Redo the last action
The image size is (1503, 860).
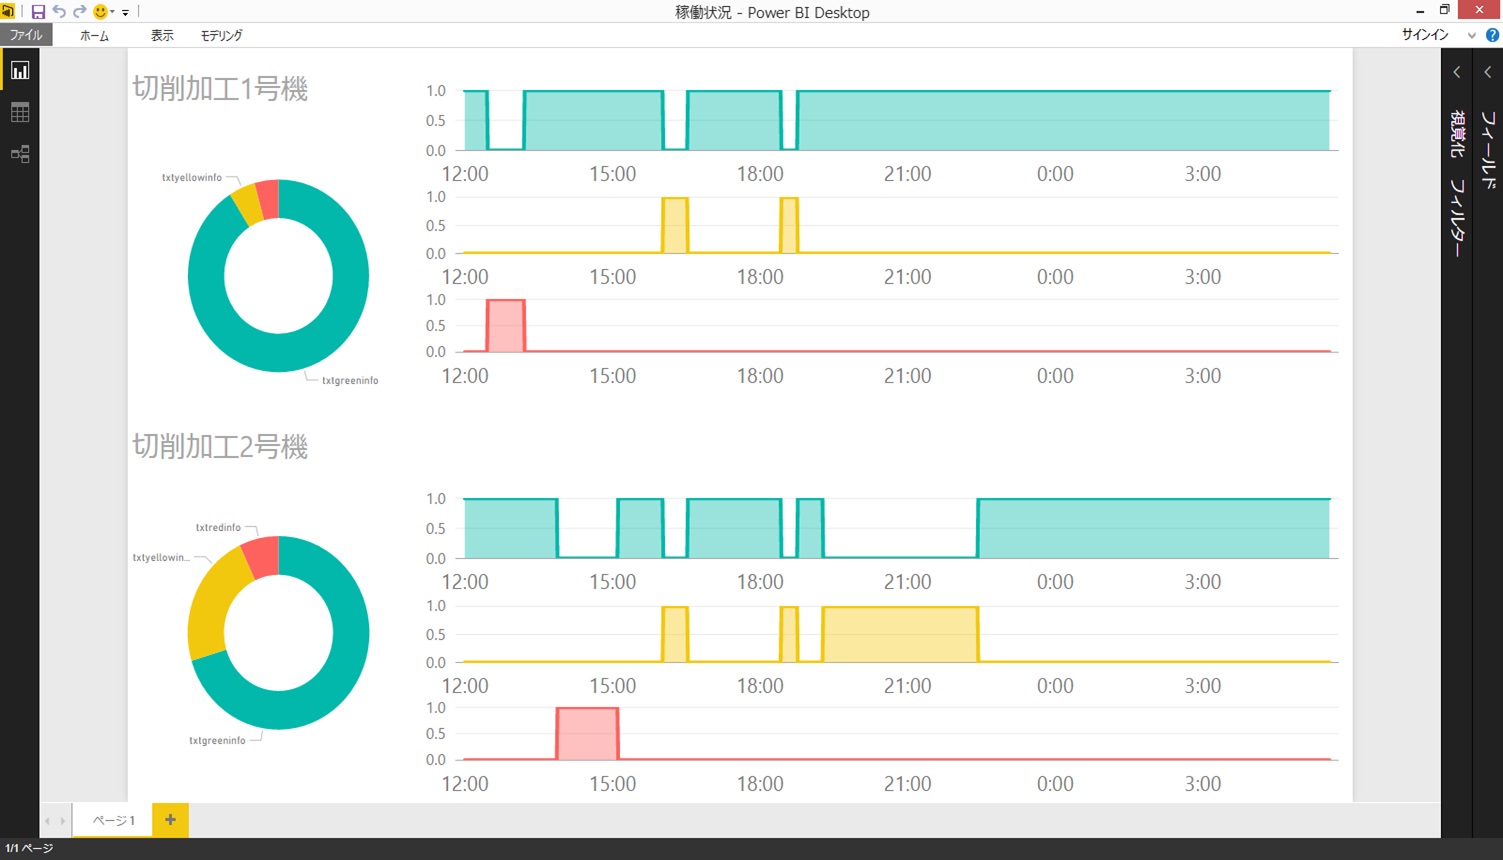click(79, 12)
